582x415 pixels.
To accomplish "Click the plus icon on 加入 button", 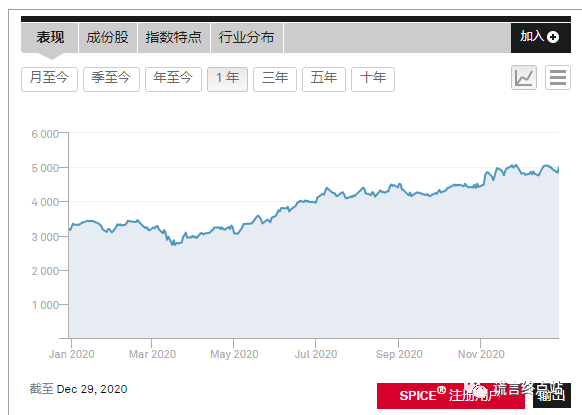I will click(x=553, y=37).
